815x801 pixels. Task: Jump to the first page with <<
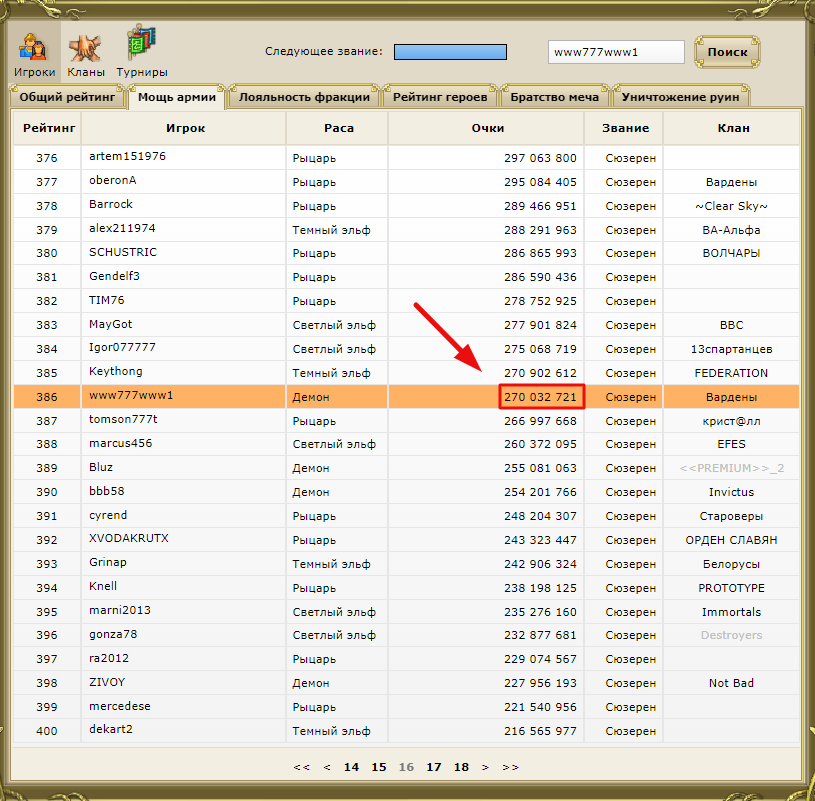(301, 767)
